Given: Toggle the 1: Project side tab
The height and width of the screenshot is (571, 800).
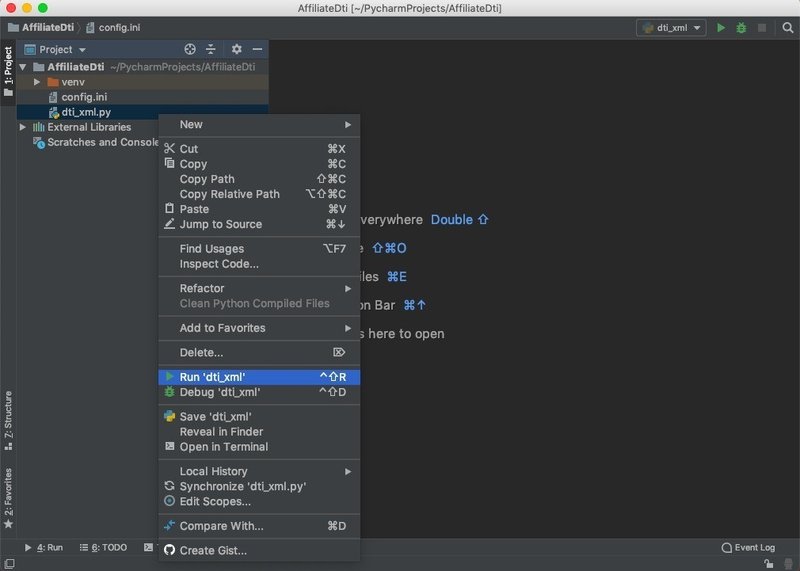Looking at the screenshot, I should (8, 71).
